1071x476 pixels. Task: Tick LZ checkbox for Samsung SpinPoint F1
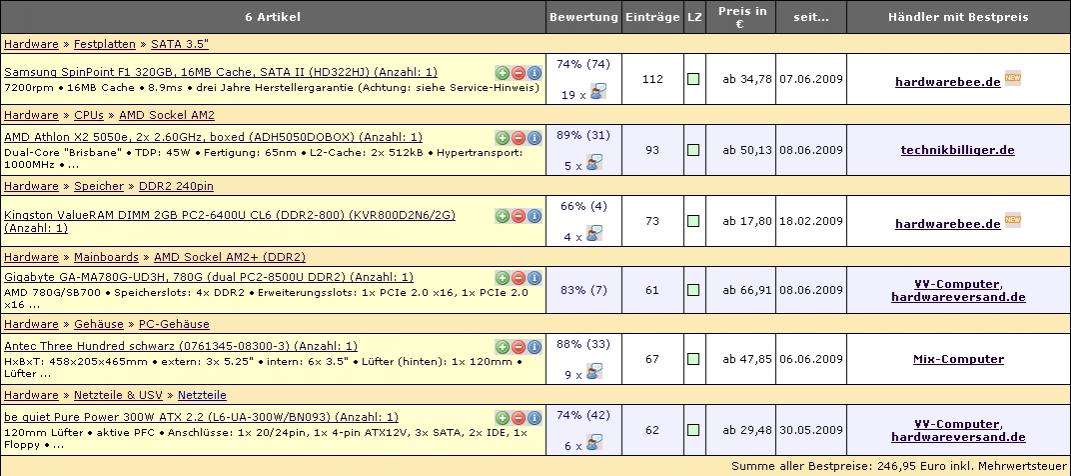[x=693, y=79]
